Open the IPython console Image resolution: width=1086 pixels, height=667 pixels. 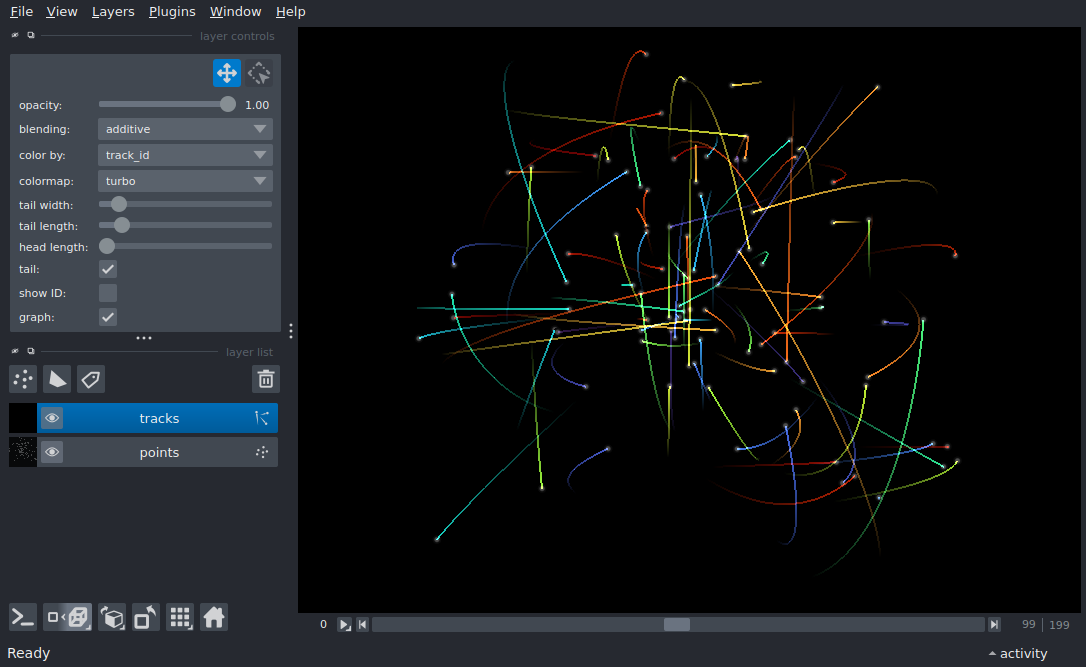(23, 617)
